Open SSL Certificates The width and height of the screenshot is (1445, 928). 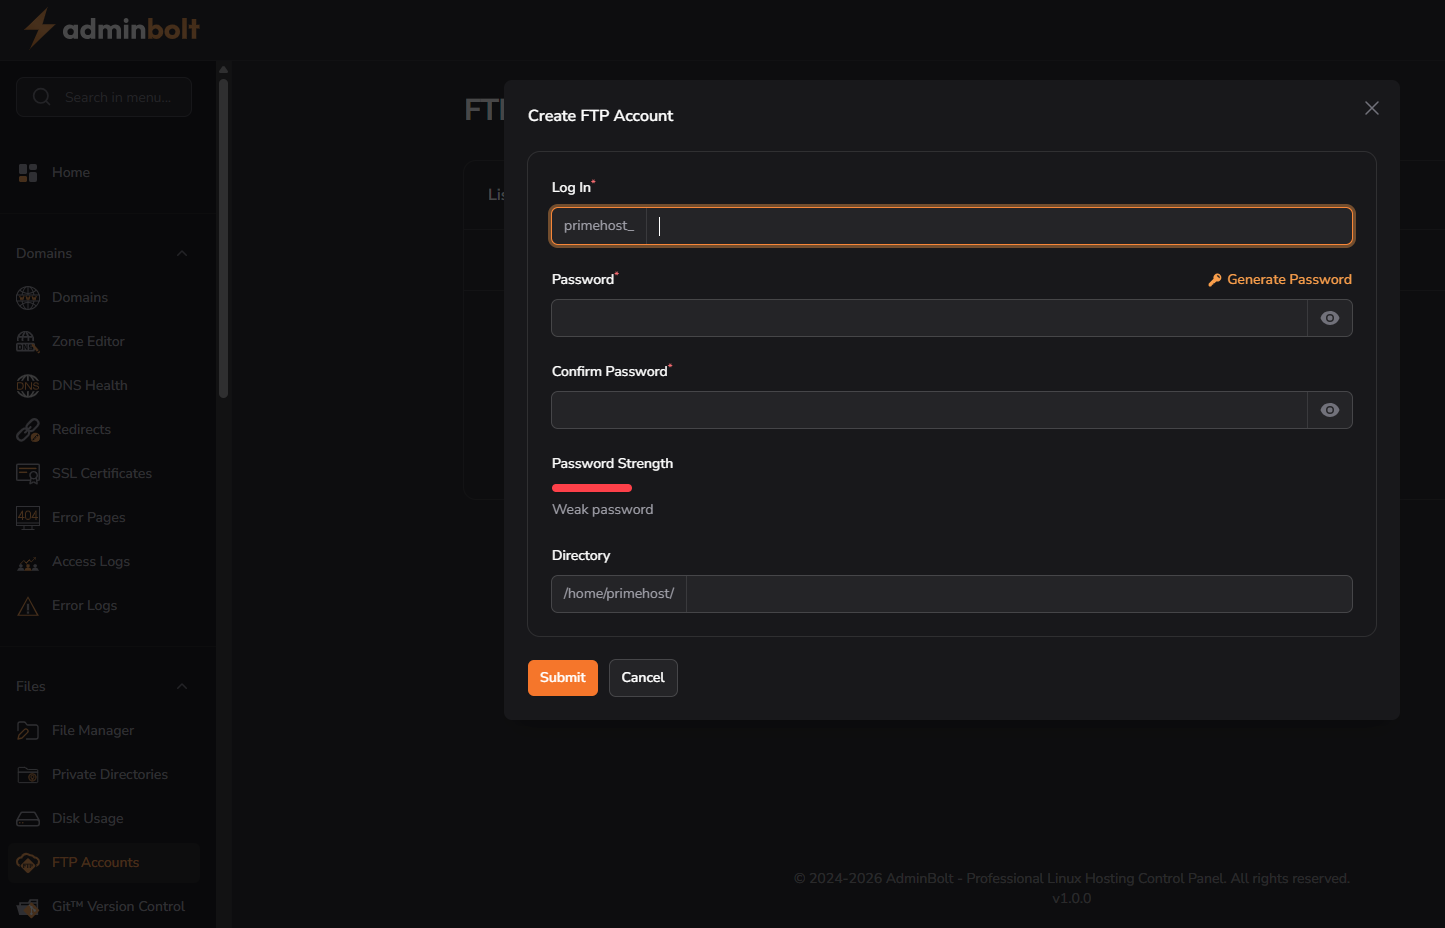pyautogui.click(x=102, y=473)
